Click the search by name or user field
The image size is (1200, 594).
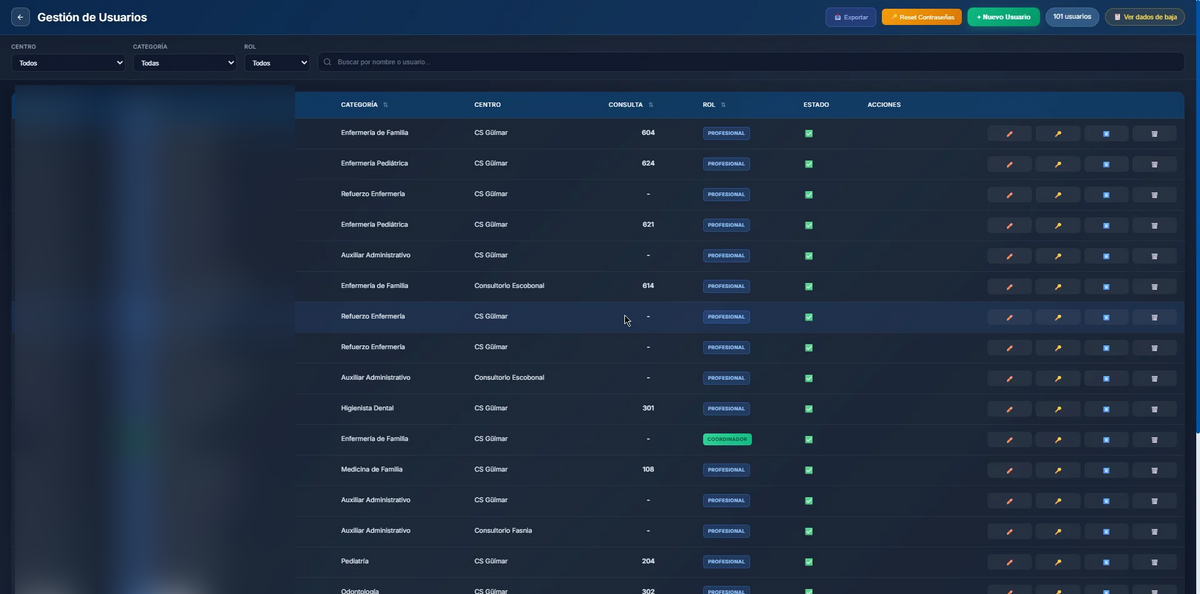pos(750,62)
